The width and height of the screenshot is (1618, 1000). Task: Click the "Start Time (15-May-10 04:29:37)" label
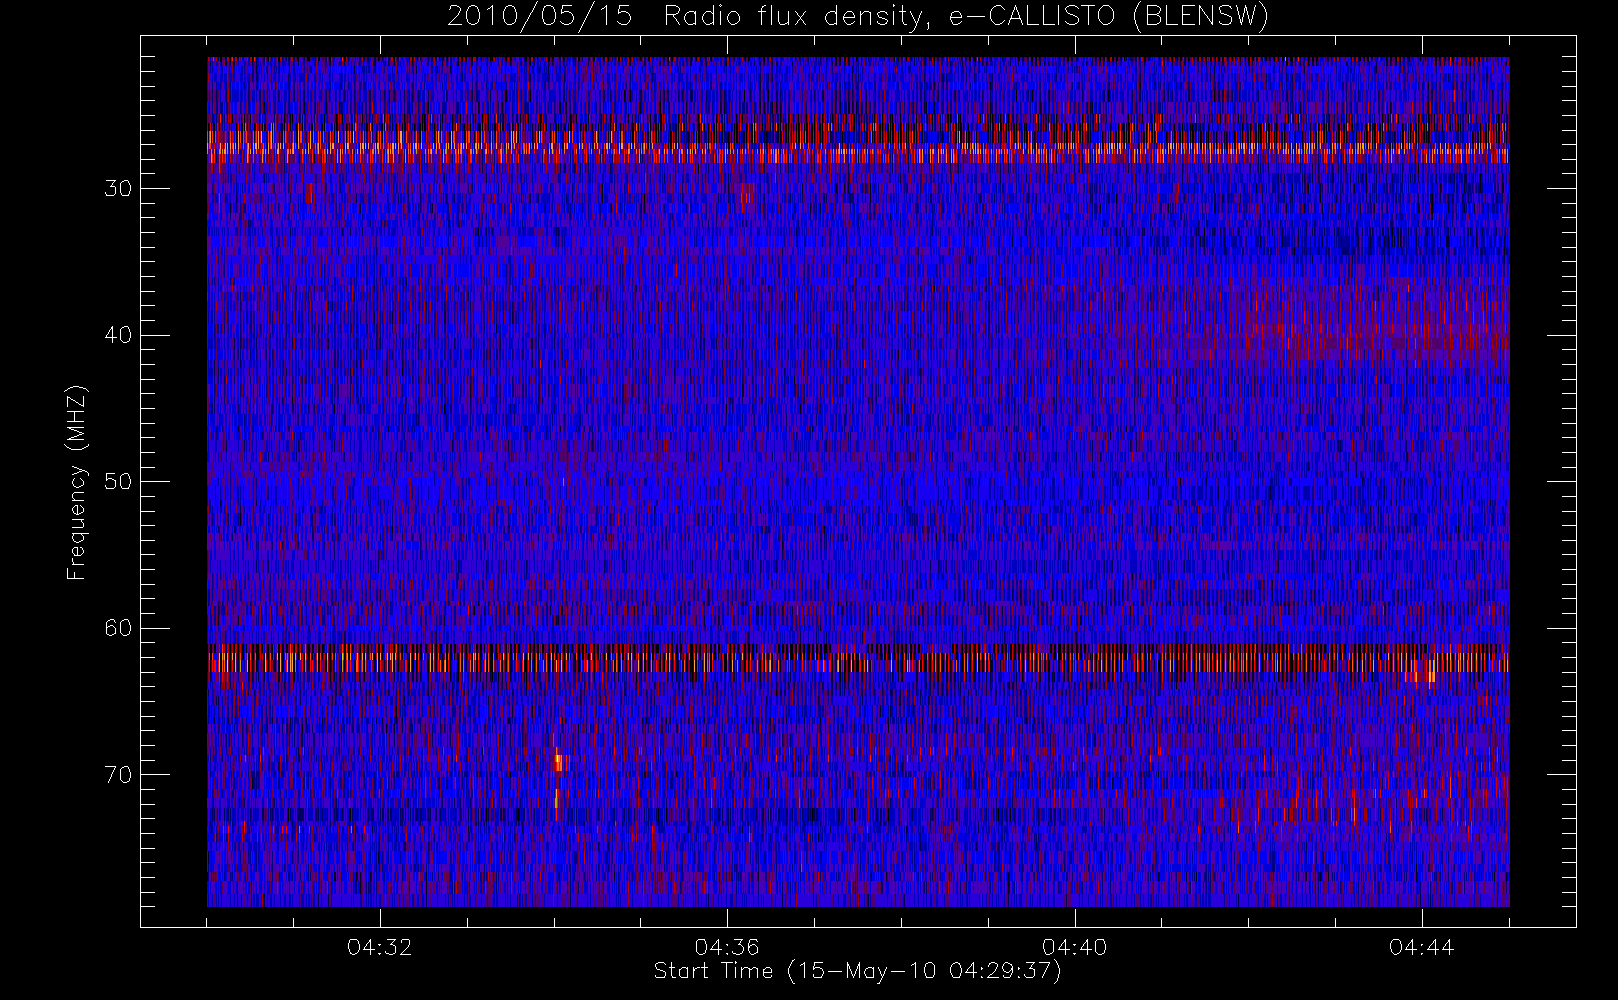coord(857,971)
